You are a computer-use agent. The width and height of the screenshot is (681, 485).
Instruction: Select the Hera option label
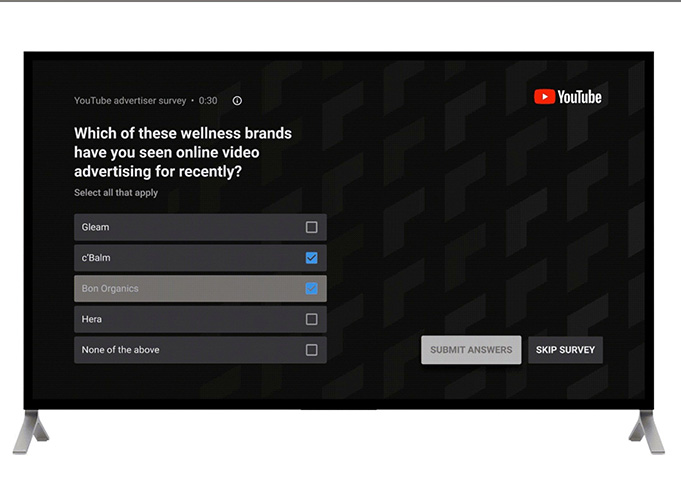[92, 319]
